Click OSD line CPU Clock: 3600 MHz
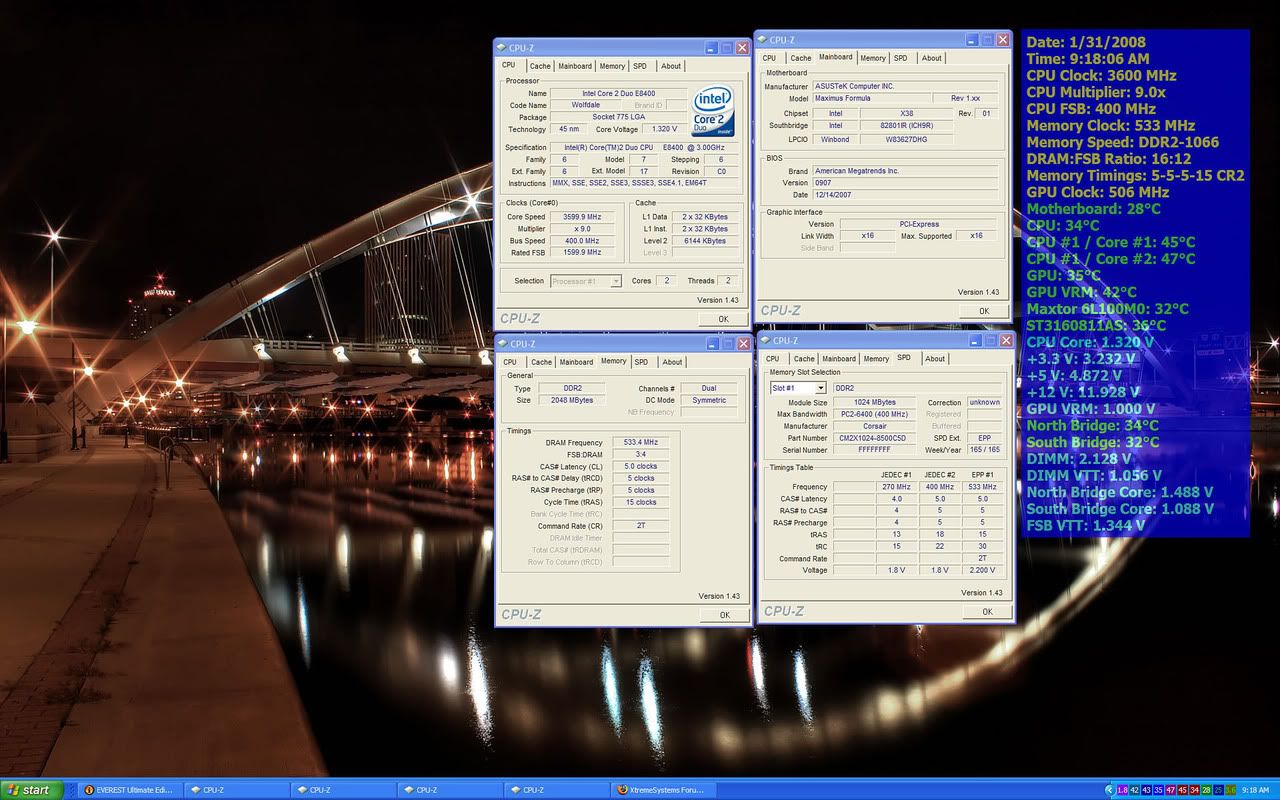This screenshot has width=1280, height=800. [x=1101, y=76]
